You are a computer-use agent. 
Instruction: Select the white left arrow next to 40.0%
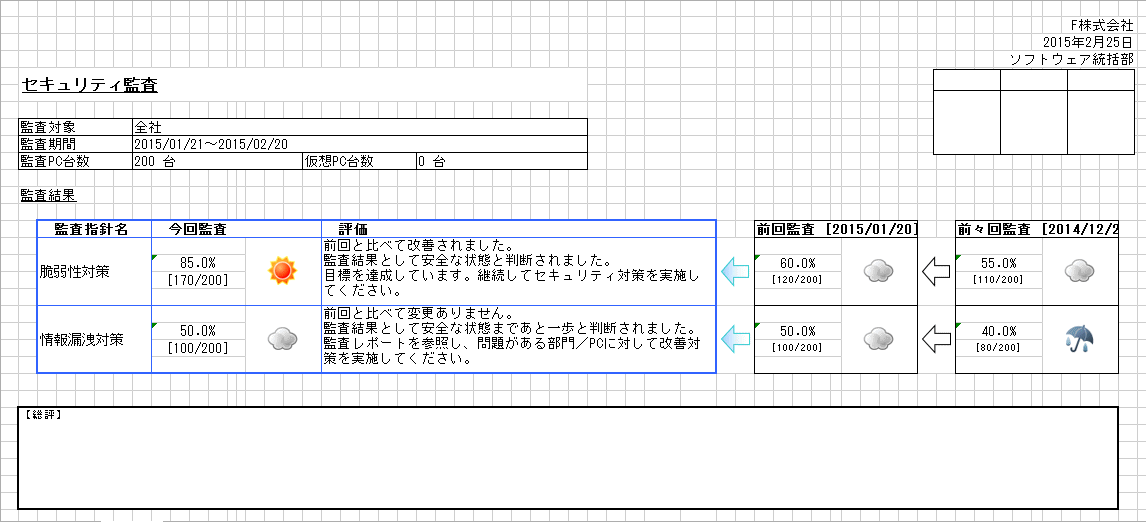coord(935,339)
